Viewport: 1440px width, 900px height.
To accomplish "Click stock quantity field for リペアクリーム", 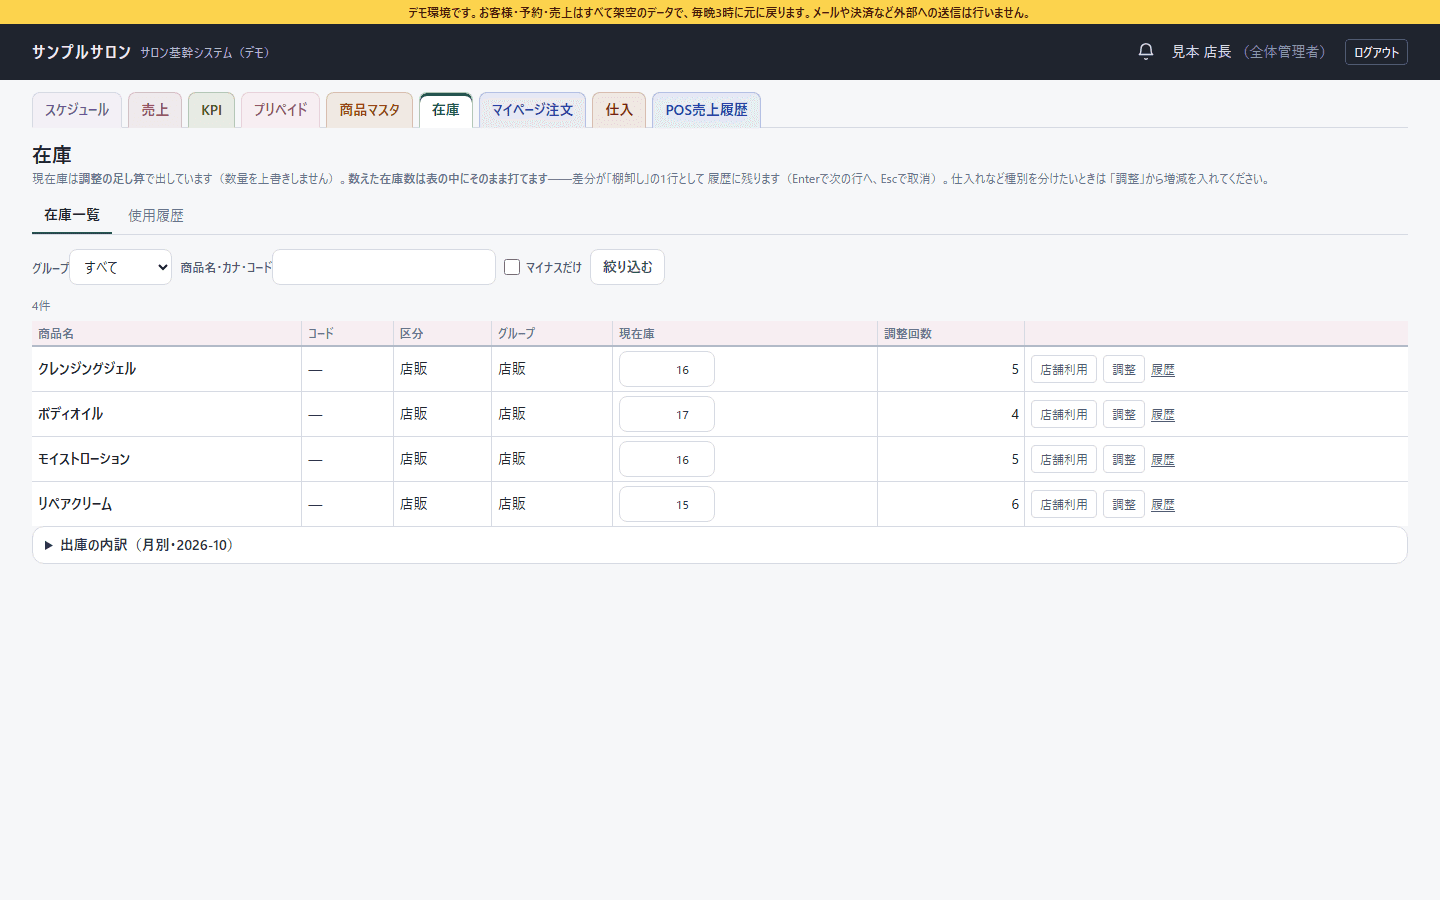I will (667, 504).
